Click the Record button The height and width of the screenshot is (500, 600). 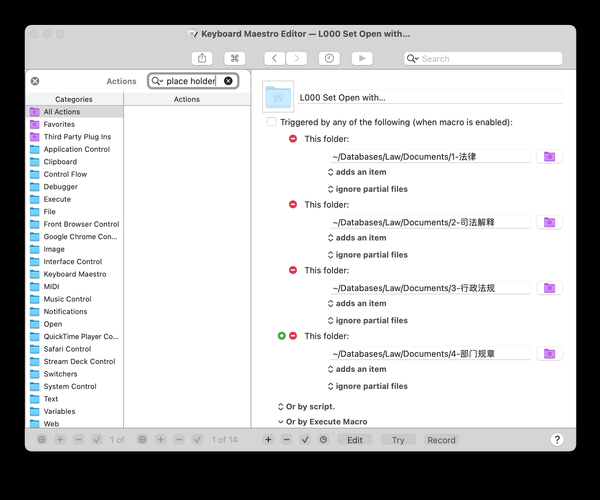pyautogui.click(x=441, y=440)
